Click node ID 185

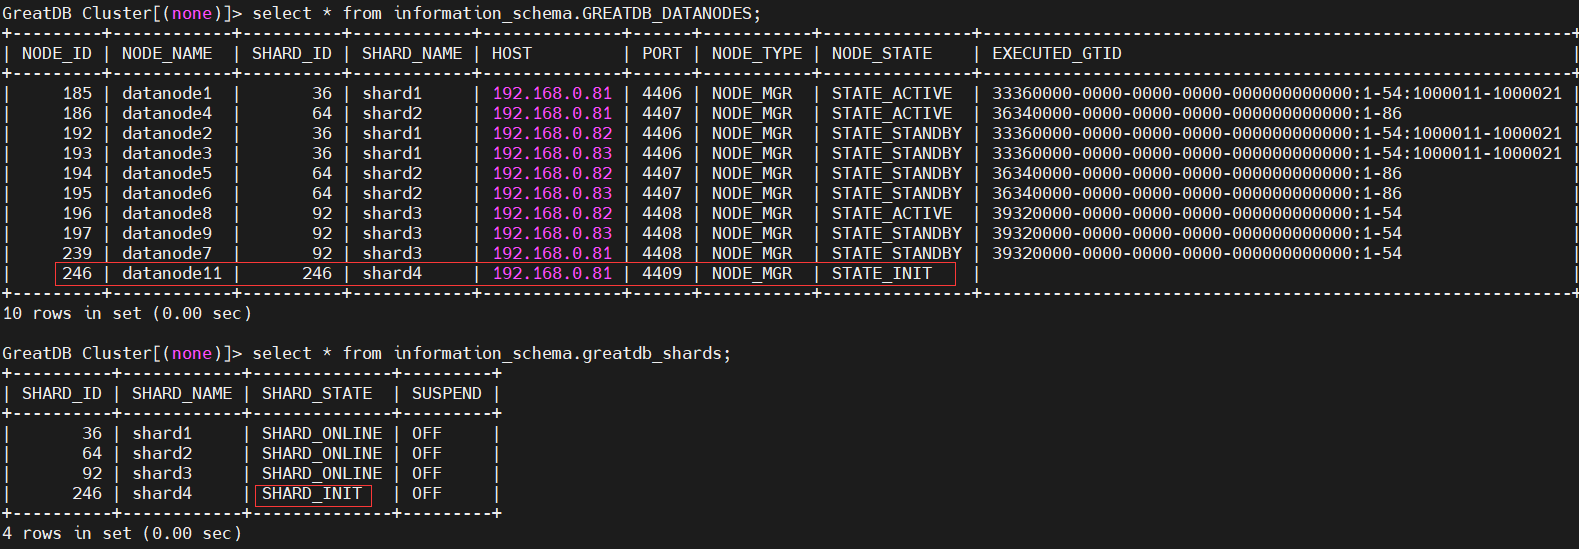click(x=77, y=94)
